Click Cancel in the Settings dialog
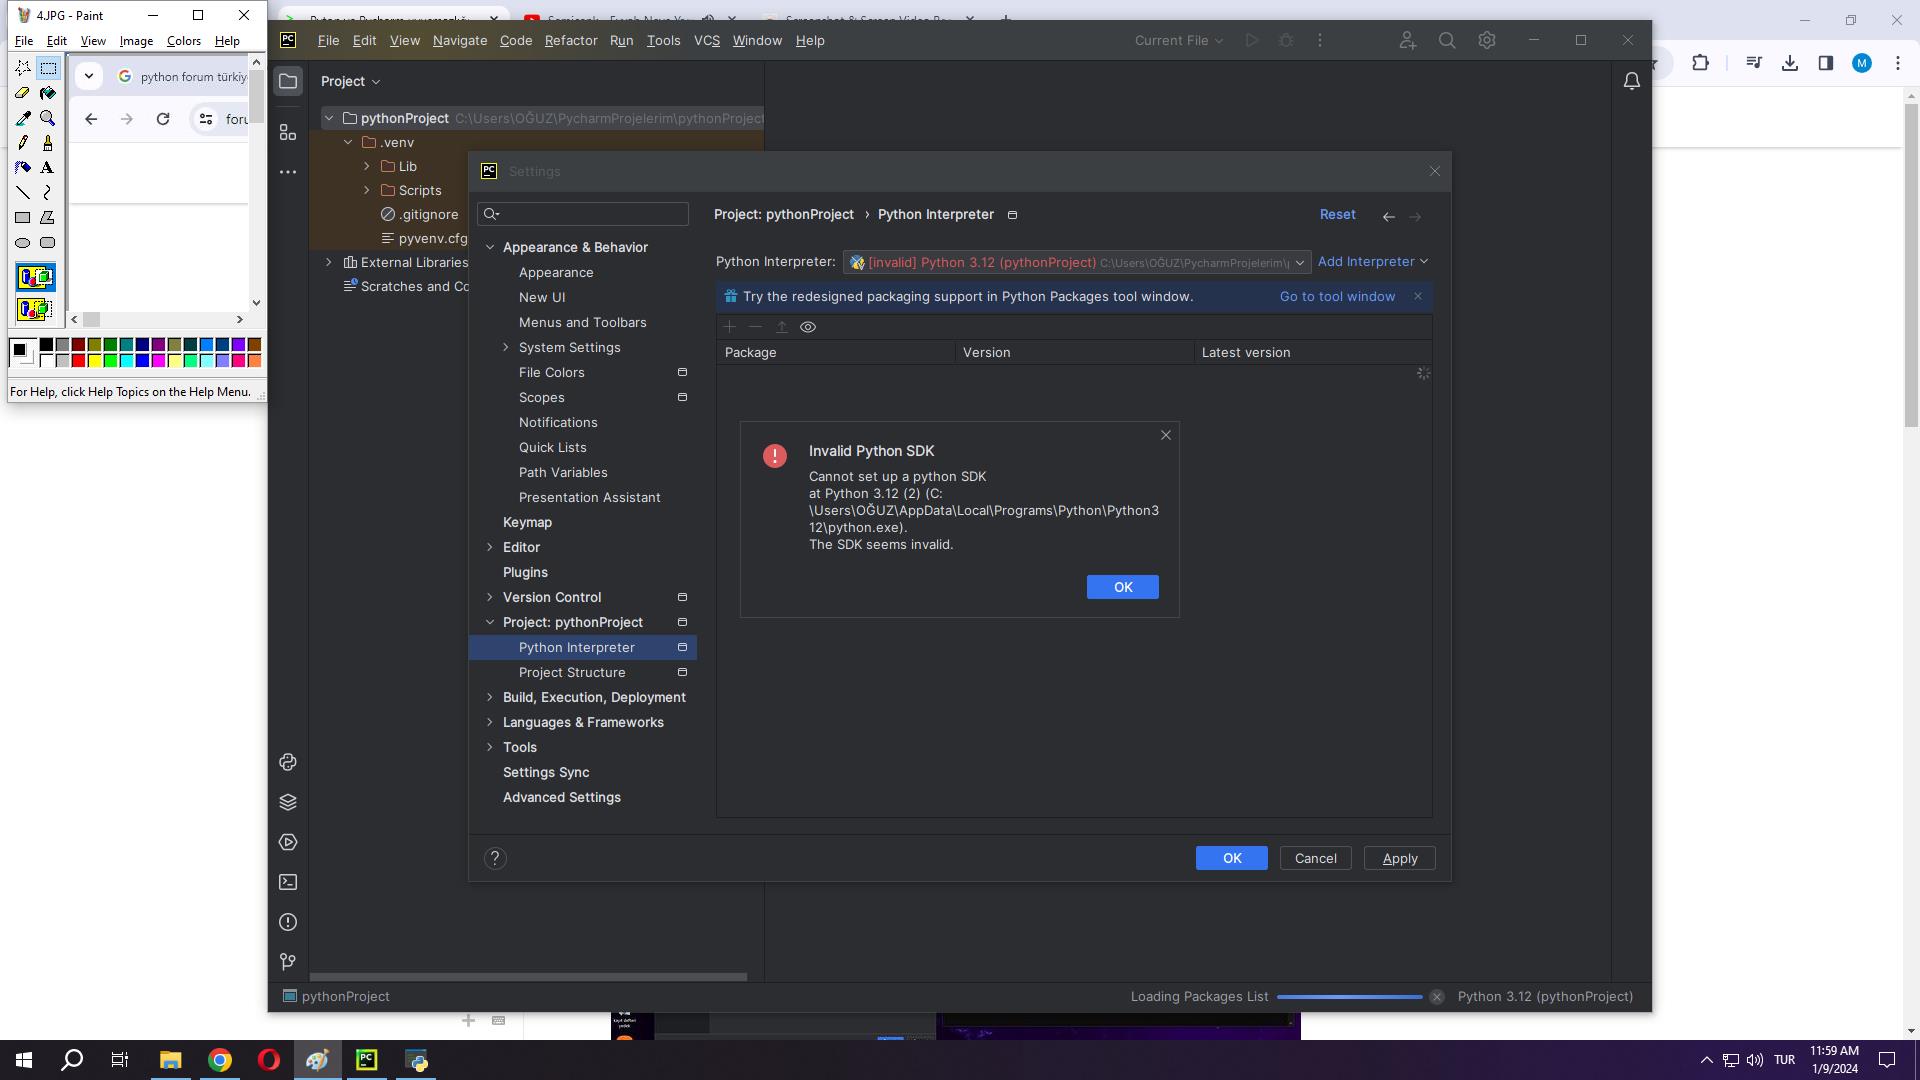Image resolution: width=1920 pixels, height=1080 pixels. pyautogui.click(x=1315, y=858)
